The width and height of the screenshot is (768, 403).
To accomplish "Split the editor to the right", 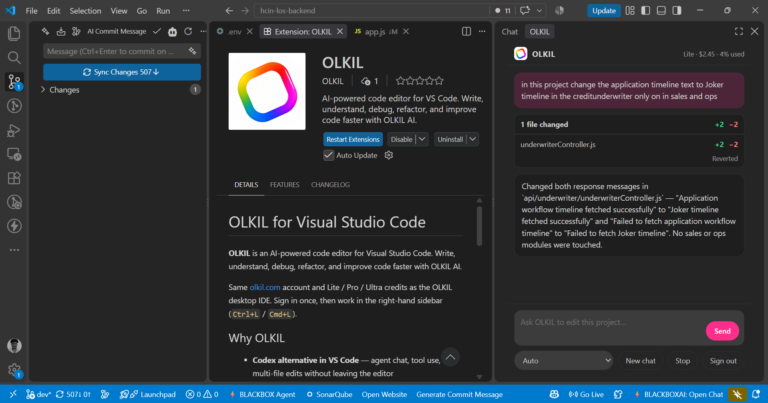I will pyautogui.click(x=466, y=31).
